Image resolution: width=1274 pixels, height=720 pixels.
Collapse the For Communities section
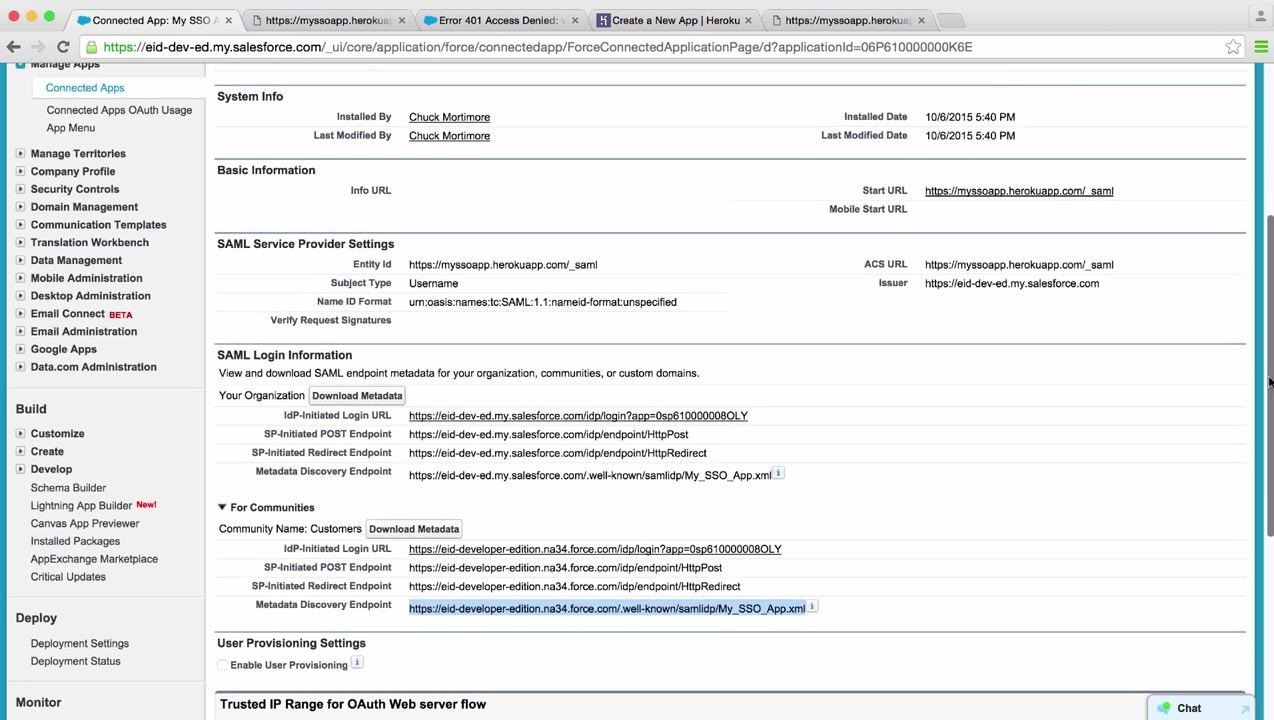coord(222,507)
